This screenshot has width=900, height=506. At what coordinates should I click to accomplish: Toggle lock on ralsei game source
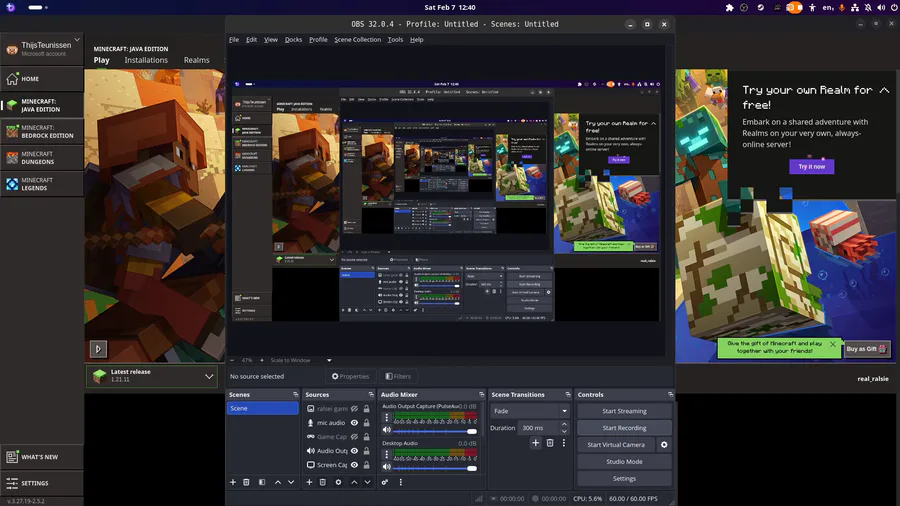point(366,408)
